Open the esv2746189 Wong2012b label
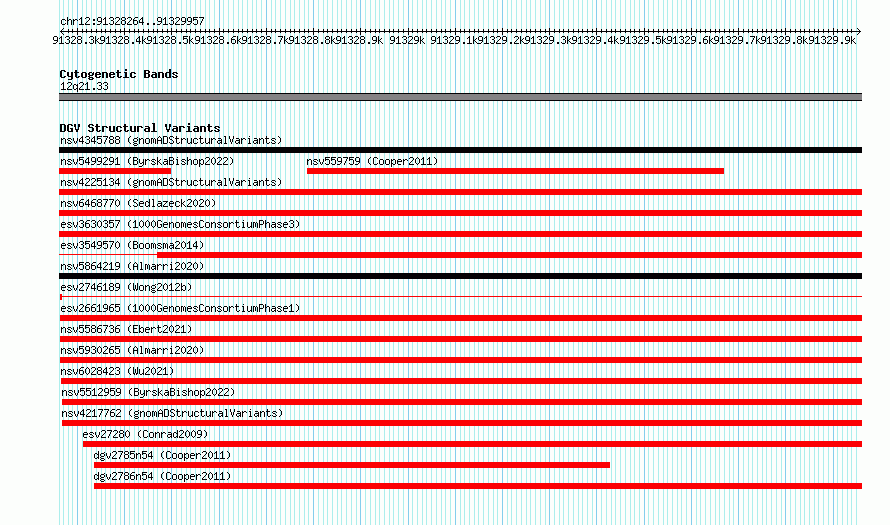The width and height of the screenshot is (890, 525). [126, 287]
